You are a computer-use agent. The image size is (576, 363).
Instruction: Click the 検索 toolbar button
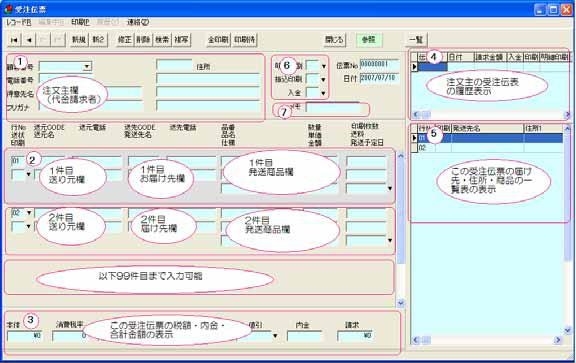click(x=162, y=40)
